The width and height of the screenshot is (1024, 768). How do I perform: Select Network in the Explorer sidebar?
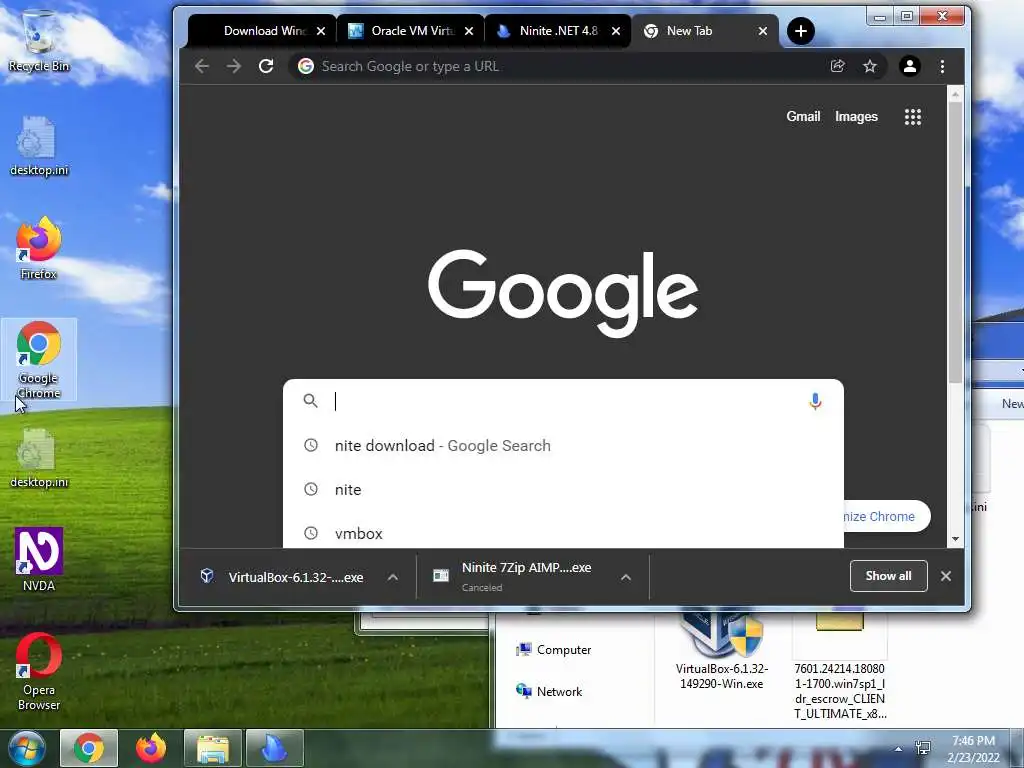coord(549,692)
